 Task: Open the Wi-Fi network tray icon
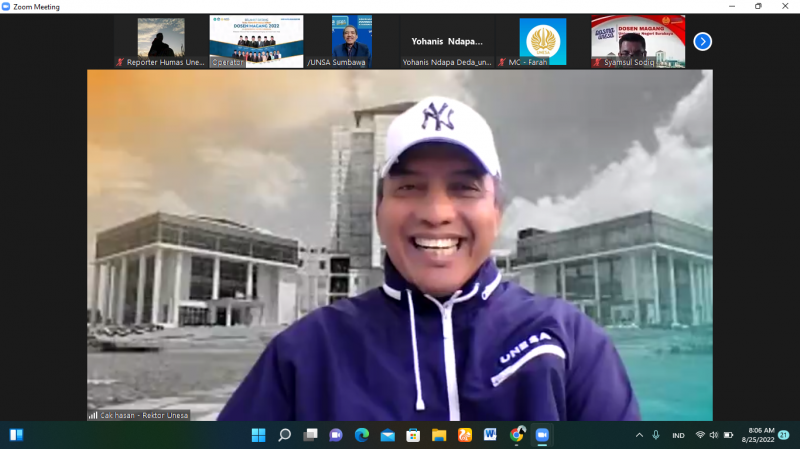point(700,435)
